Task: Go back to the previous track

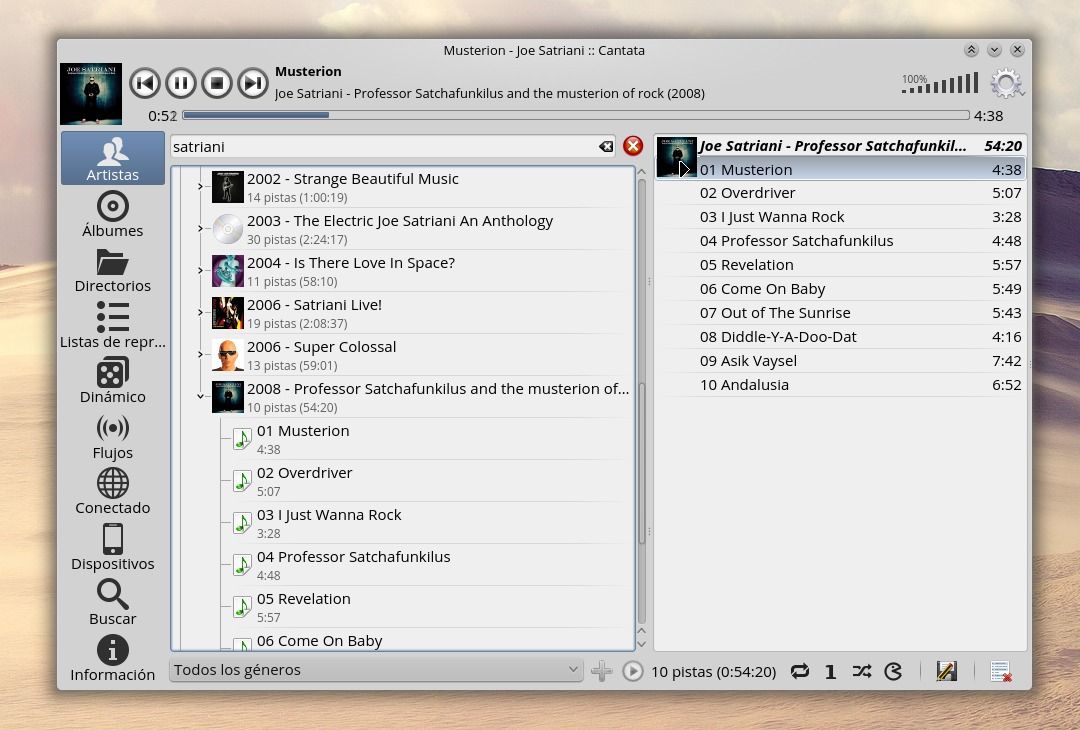Action: (144, 83)
